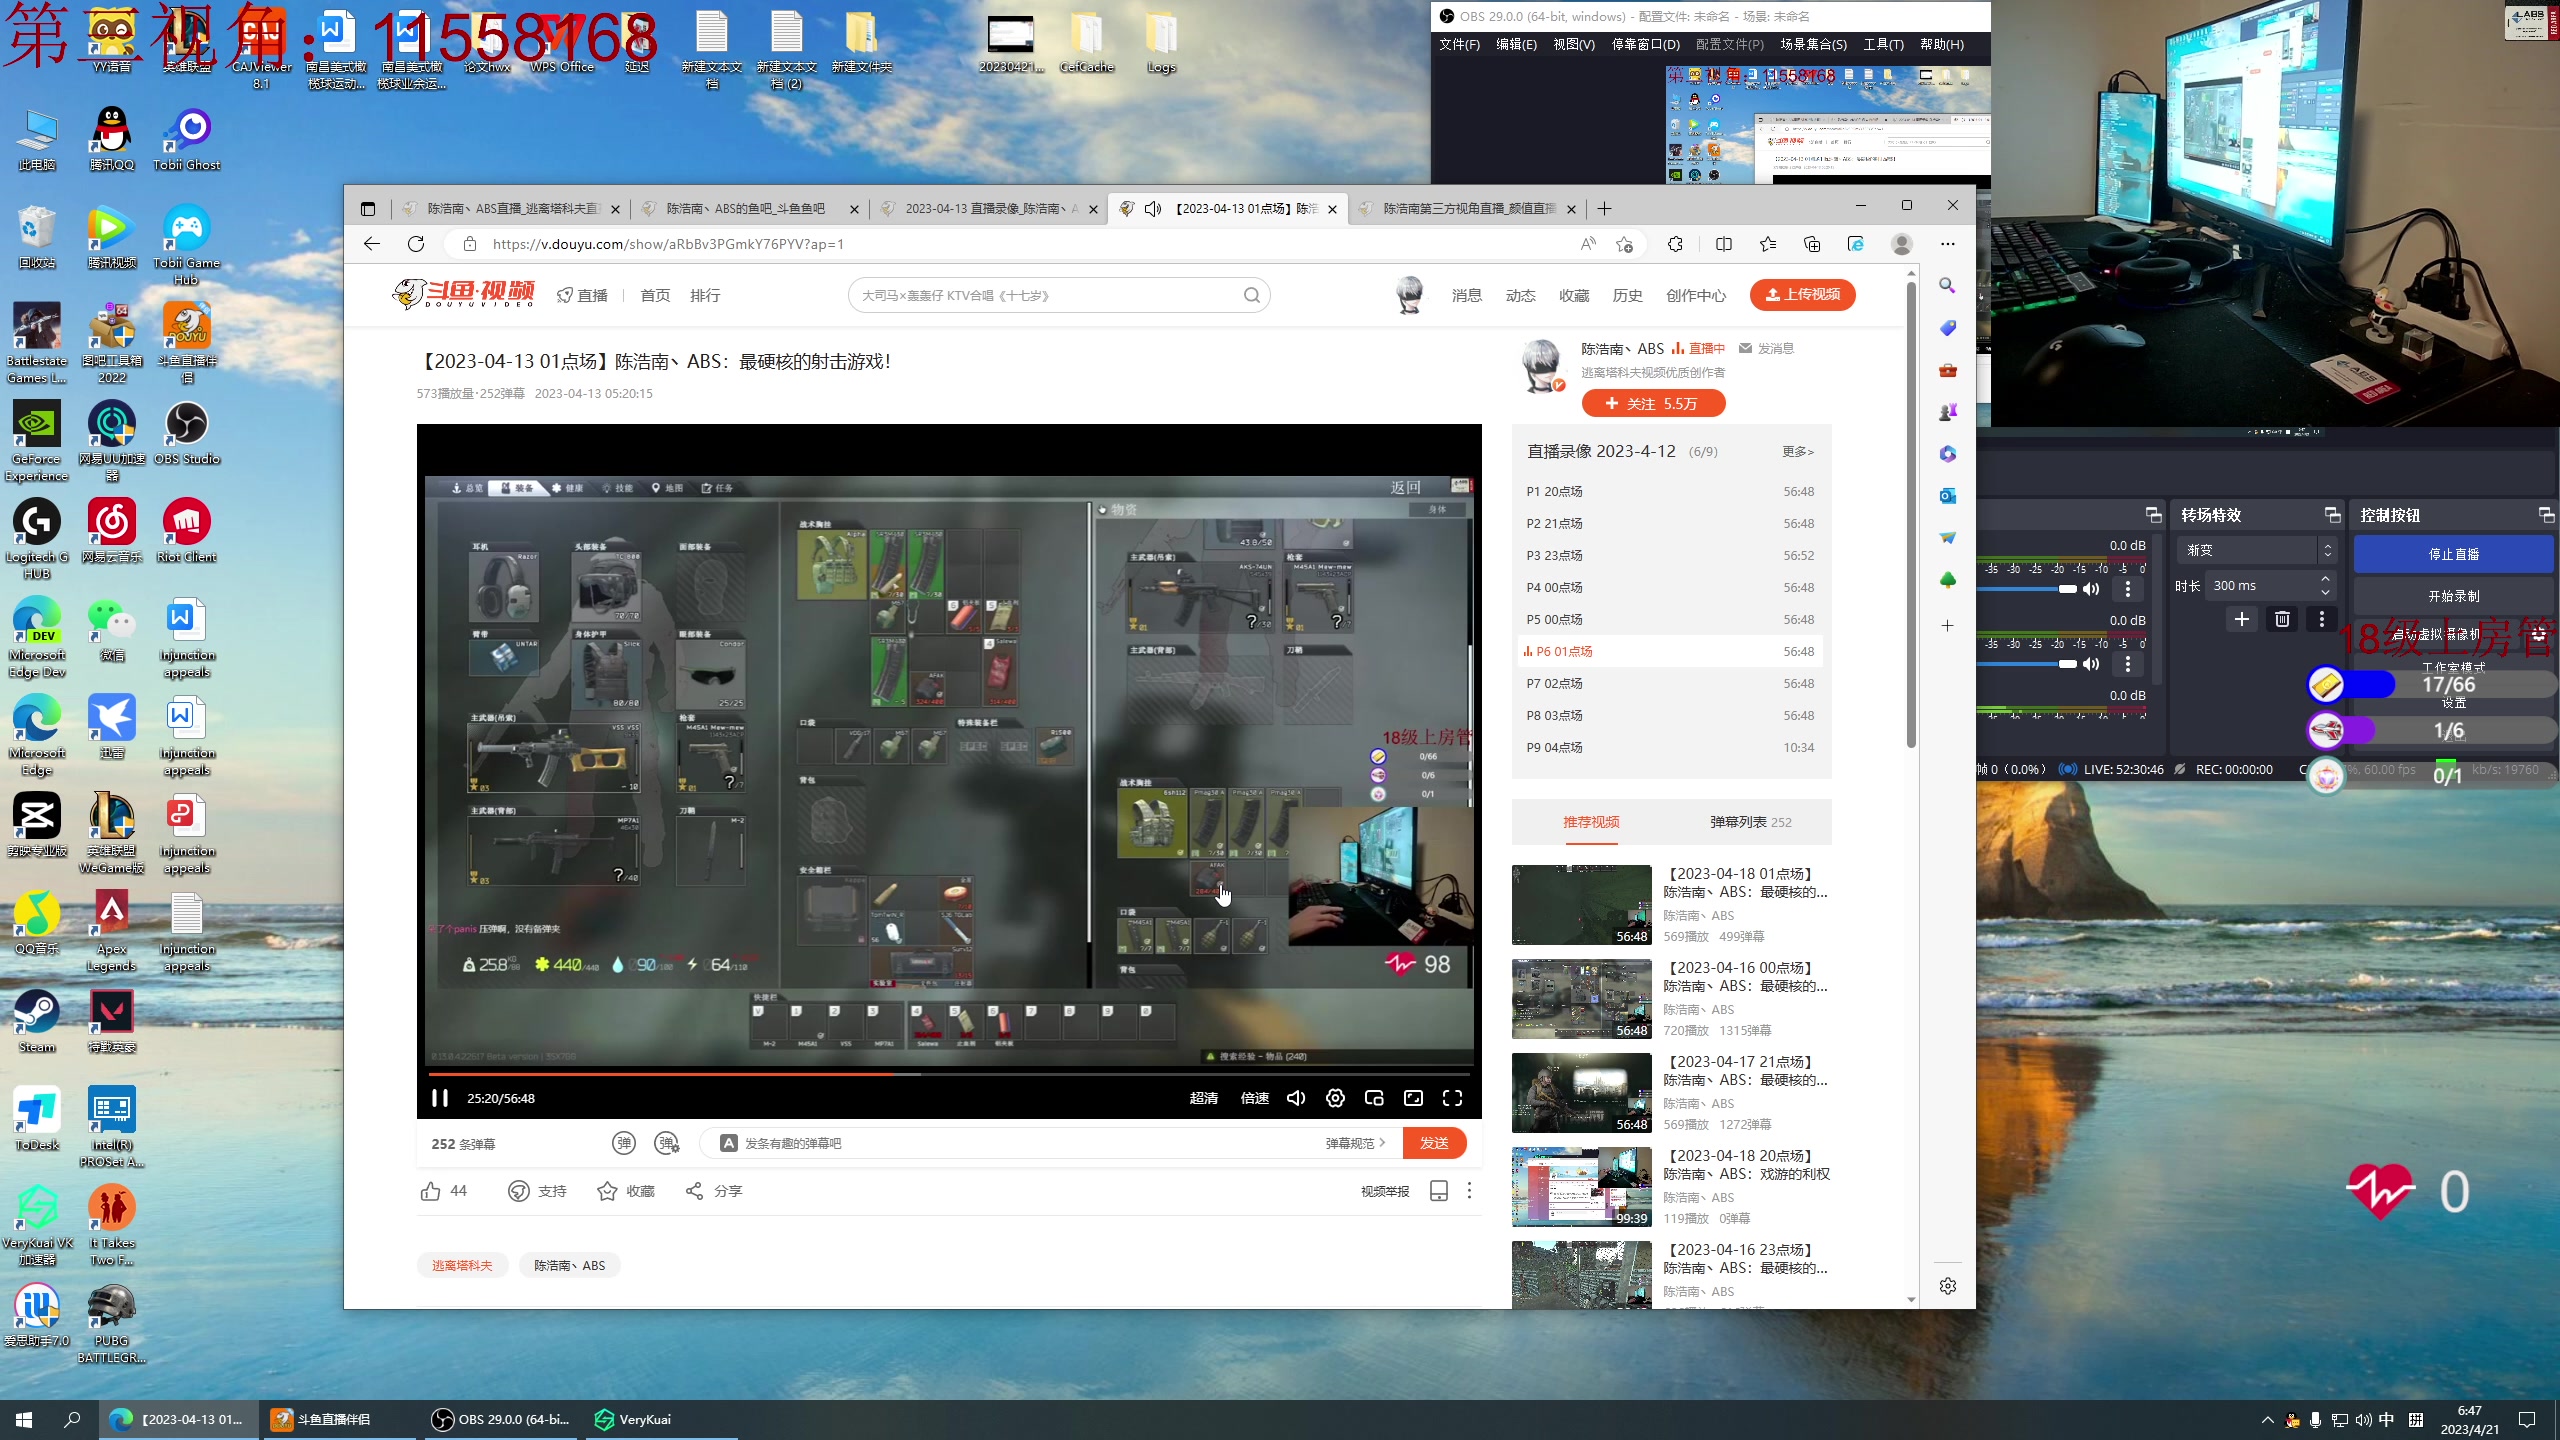Open OBS 工具(T) menu

1882,44
